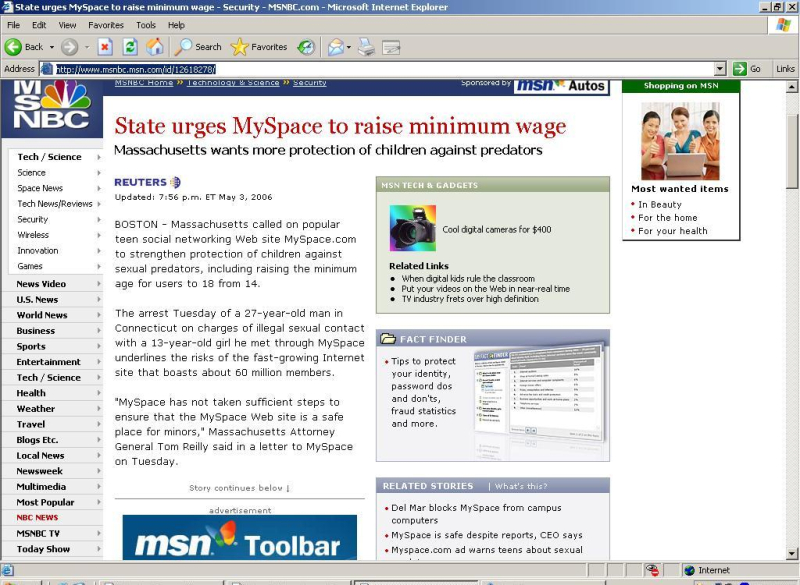Image resolution: width=800 pixels, height=585 pixels.
Task: Open the View menu
Action: (x=67, y=25)
